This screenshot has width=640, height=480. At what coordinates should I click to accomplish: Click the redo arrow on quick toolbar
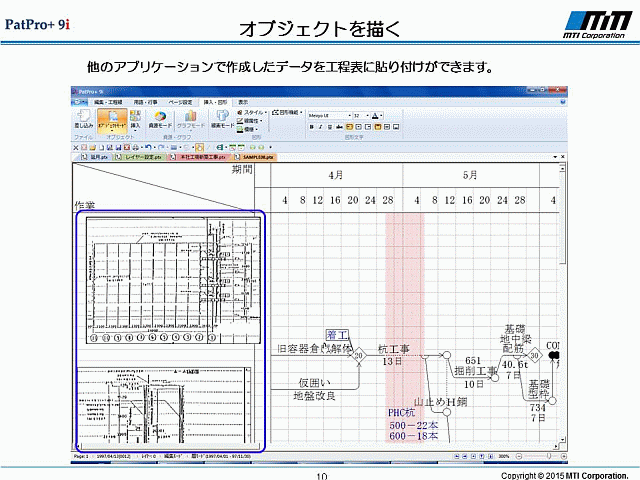pos(161,147)
